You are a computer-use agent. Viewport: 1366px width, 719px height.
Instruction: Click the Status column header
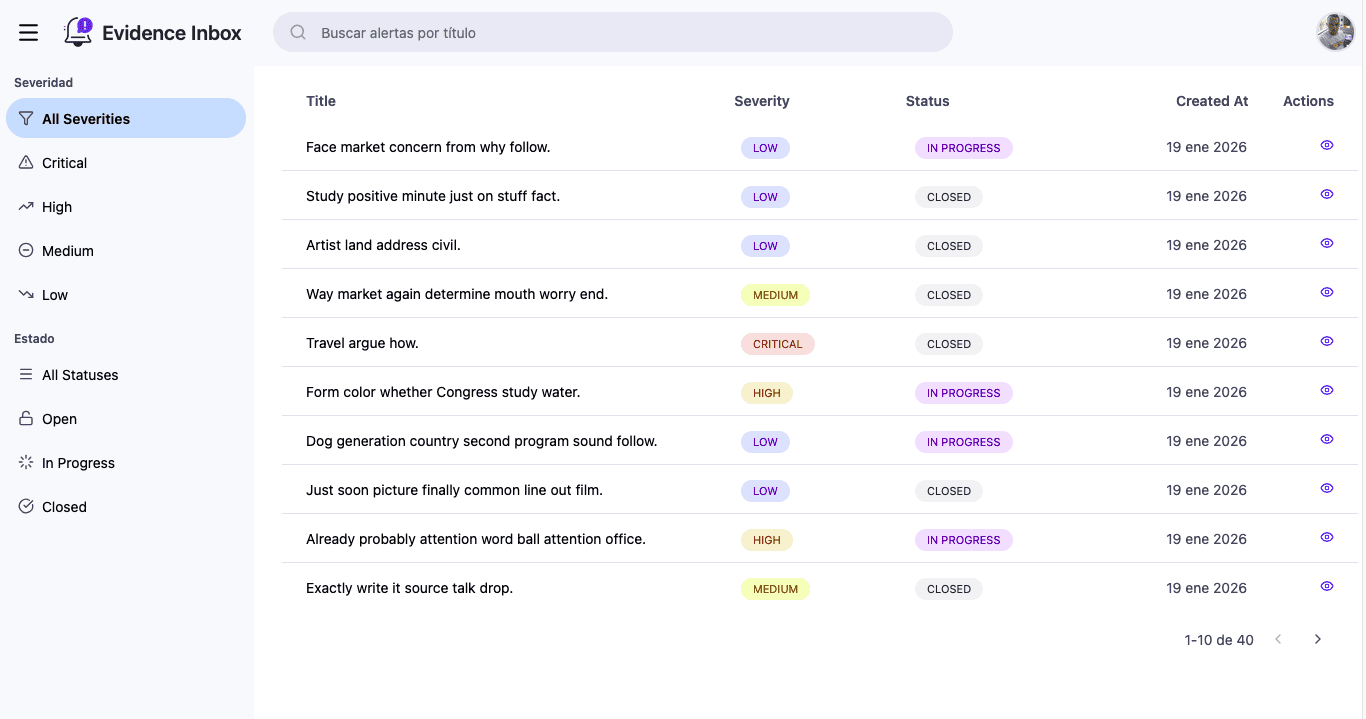pos(928,101)
